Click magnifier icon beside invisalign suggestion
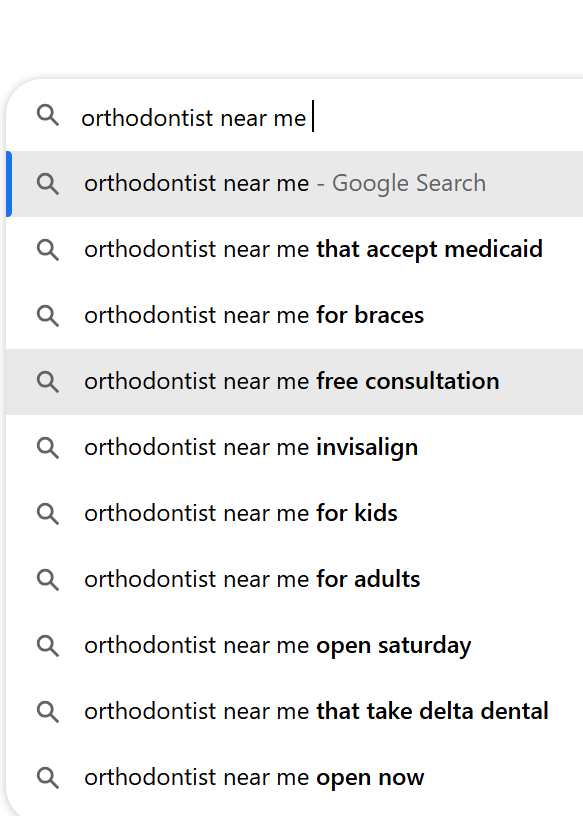The width and height of the screenshot is (583, 816). click(x=48, y=448)
